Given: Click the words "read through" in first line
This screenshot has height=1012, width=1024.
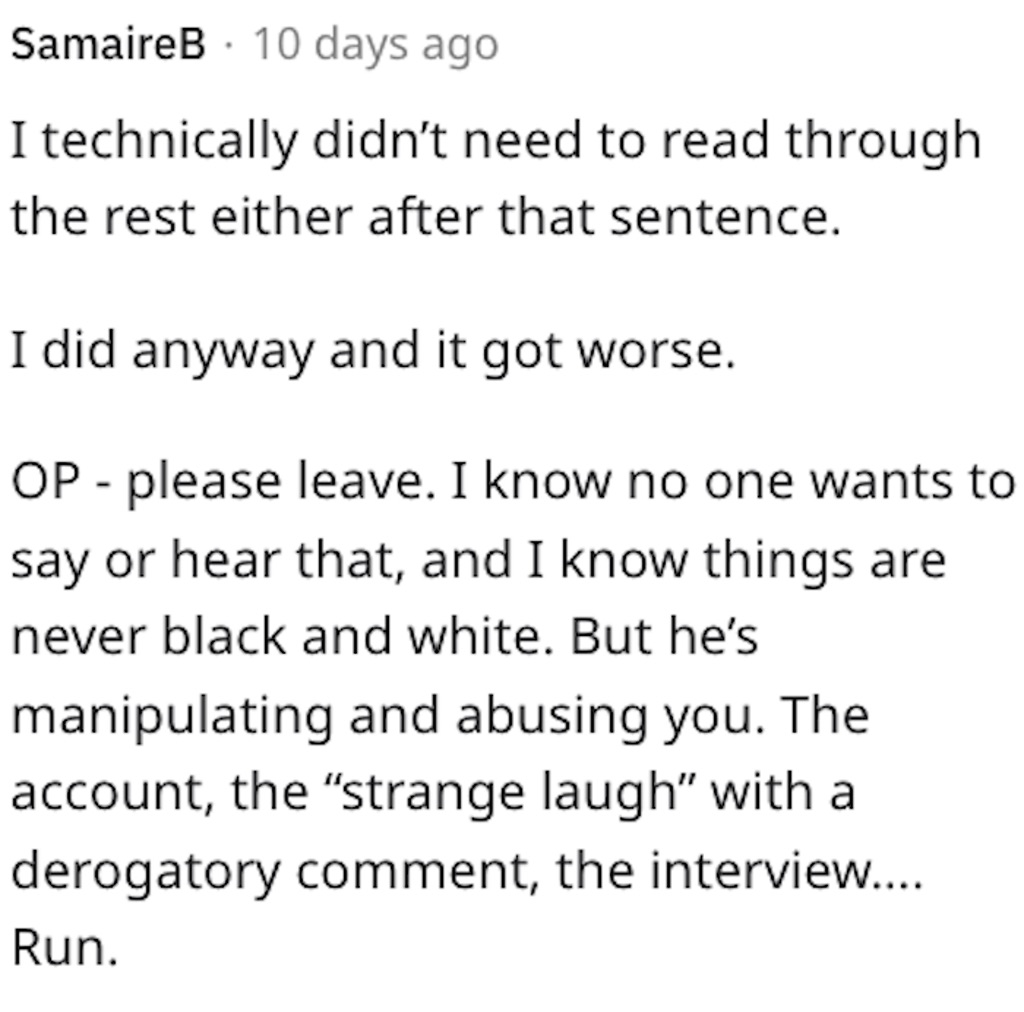Looking at the screenshot, I should (822, 142).
